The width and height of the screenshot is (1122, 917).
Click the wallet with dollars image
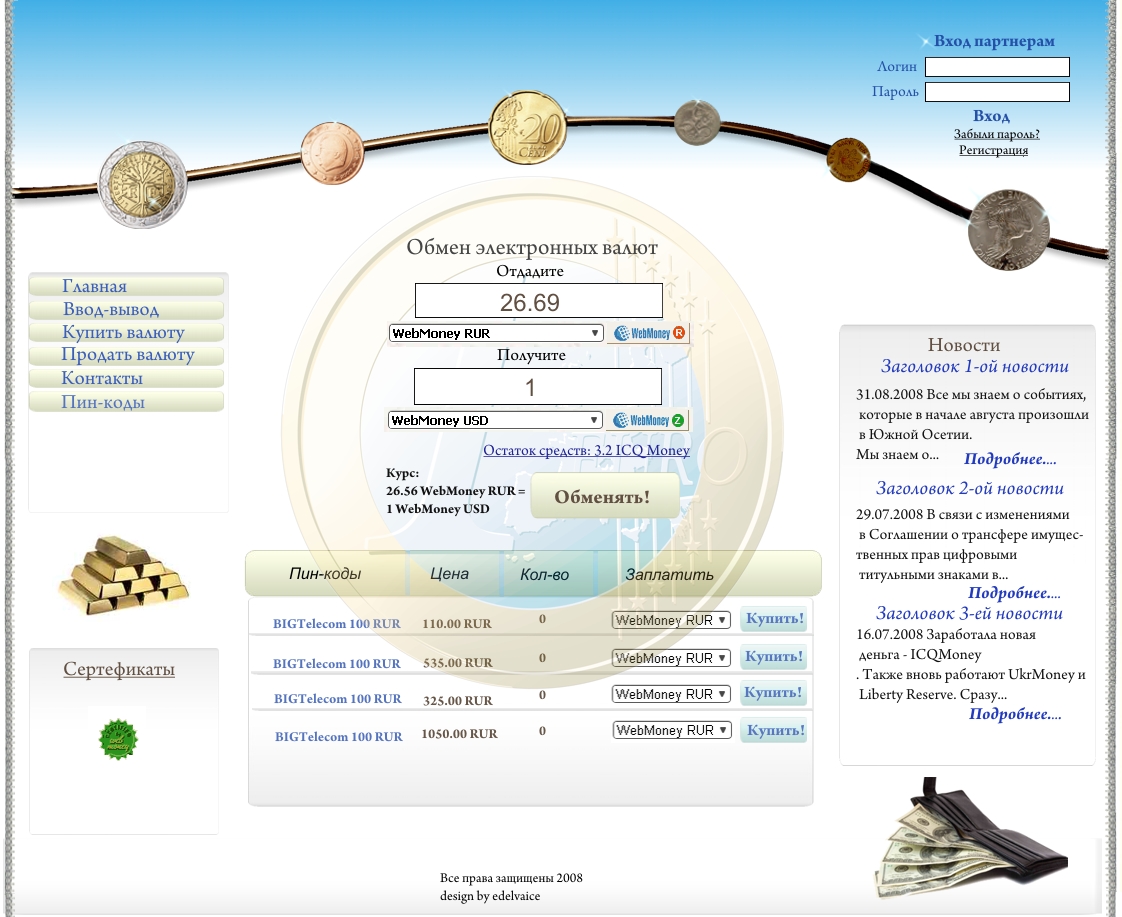click(970, 838)
